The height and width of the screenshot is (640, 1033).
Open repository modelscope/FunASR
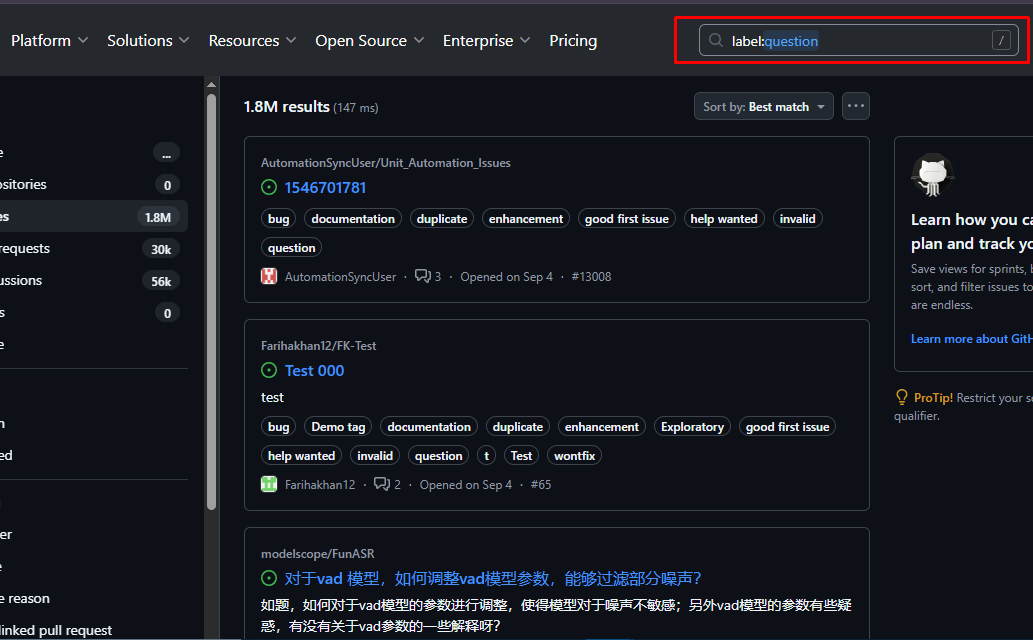point(318,554)
